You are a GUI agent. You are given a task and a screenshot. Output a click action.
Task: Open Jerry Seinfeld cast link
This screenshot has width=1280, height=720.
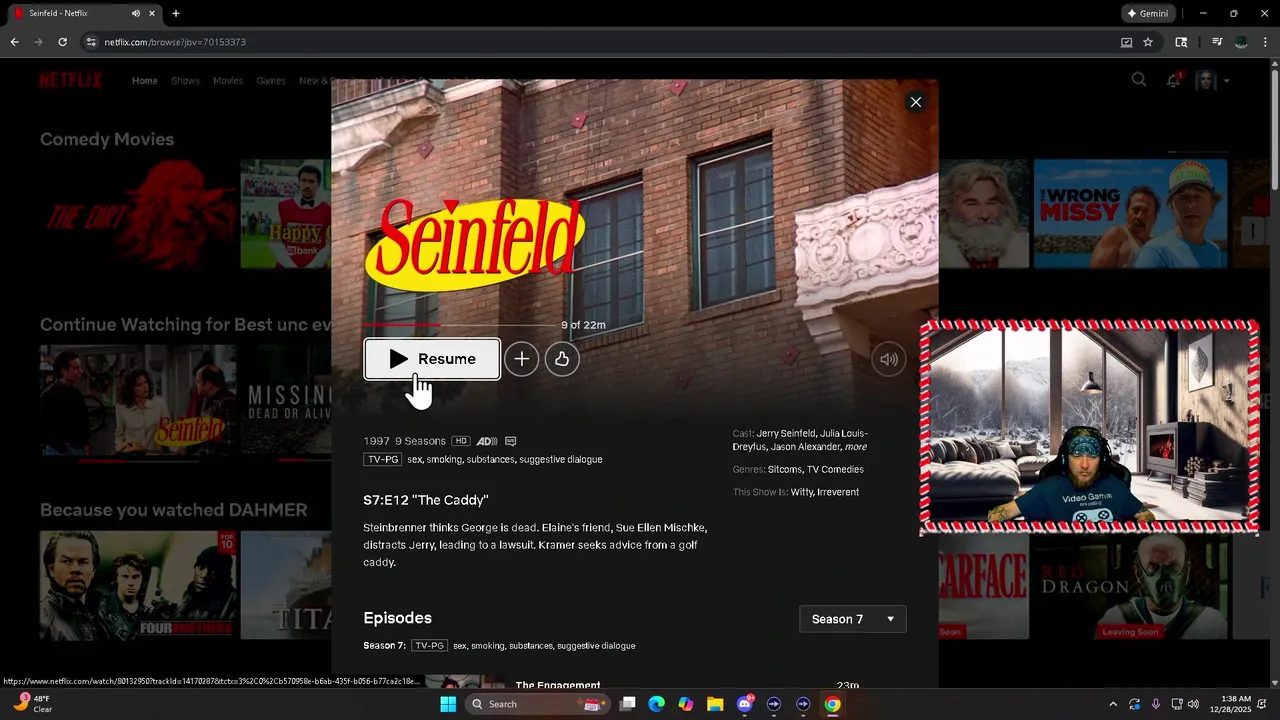point(785,433)
